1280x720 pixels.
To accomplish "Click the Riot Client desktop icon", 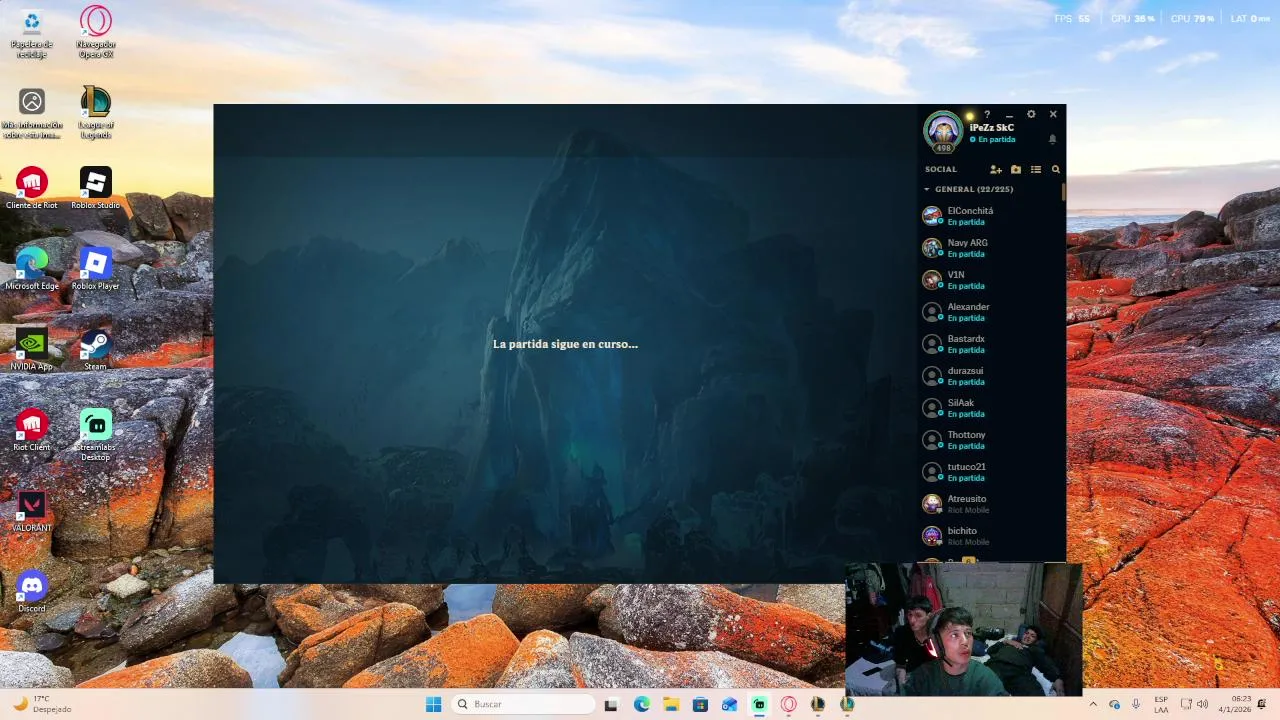I will (x=31, y=431).
